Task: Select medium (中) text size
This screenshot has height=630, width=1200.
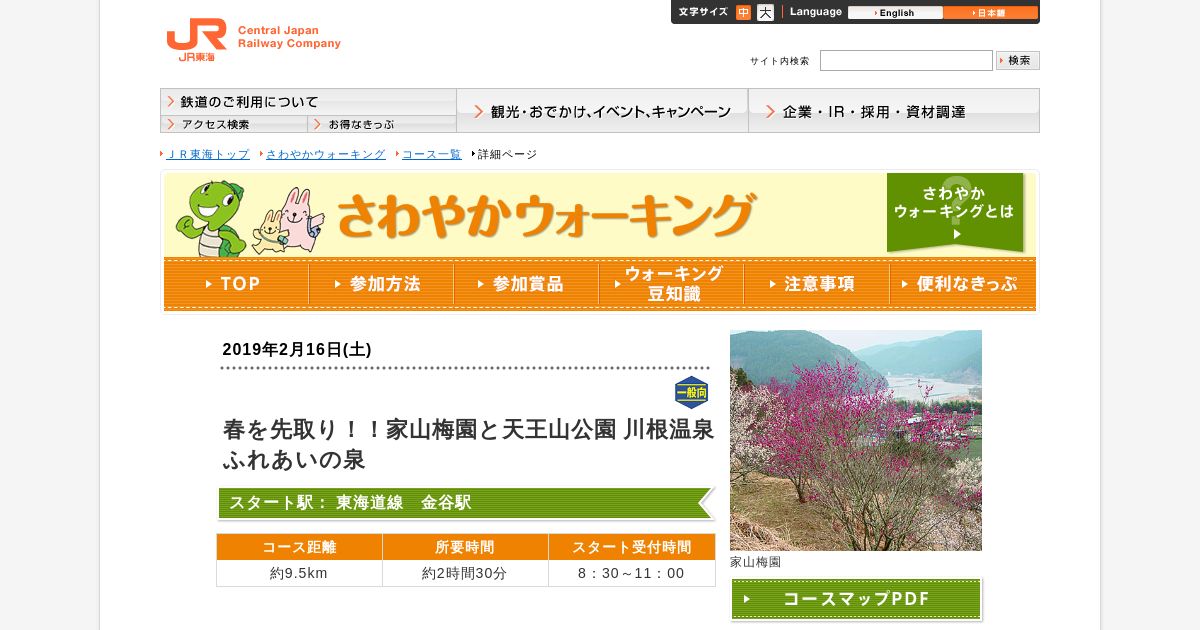Action: pyautogui.click(x=743, y=12)
